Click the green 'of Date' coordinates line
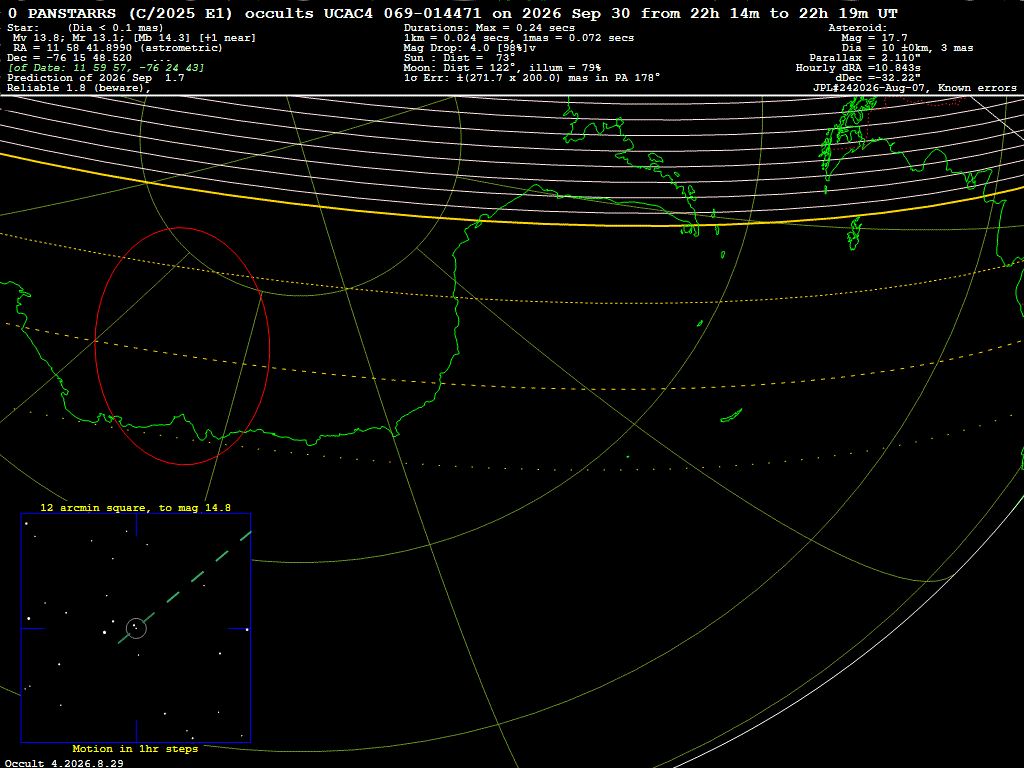The image size is (1024, 768). [x=106, y=68]
